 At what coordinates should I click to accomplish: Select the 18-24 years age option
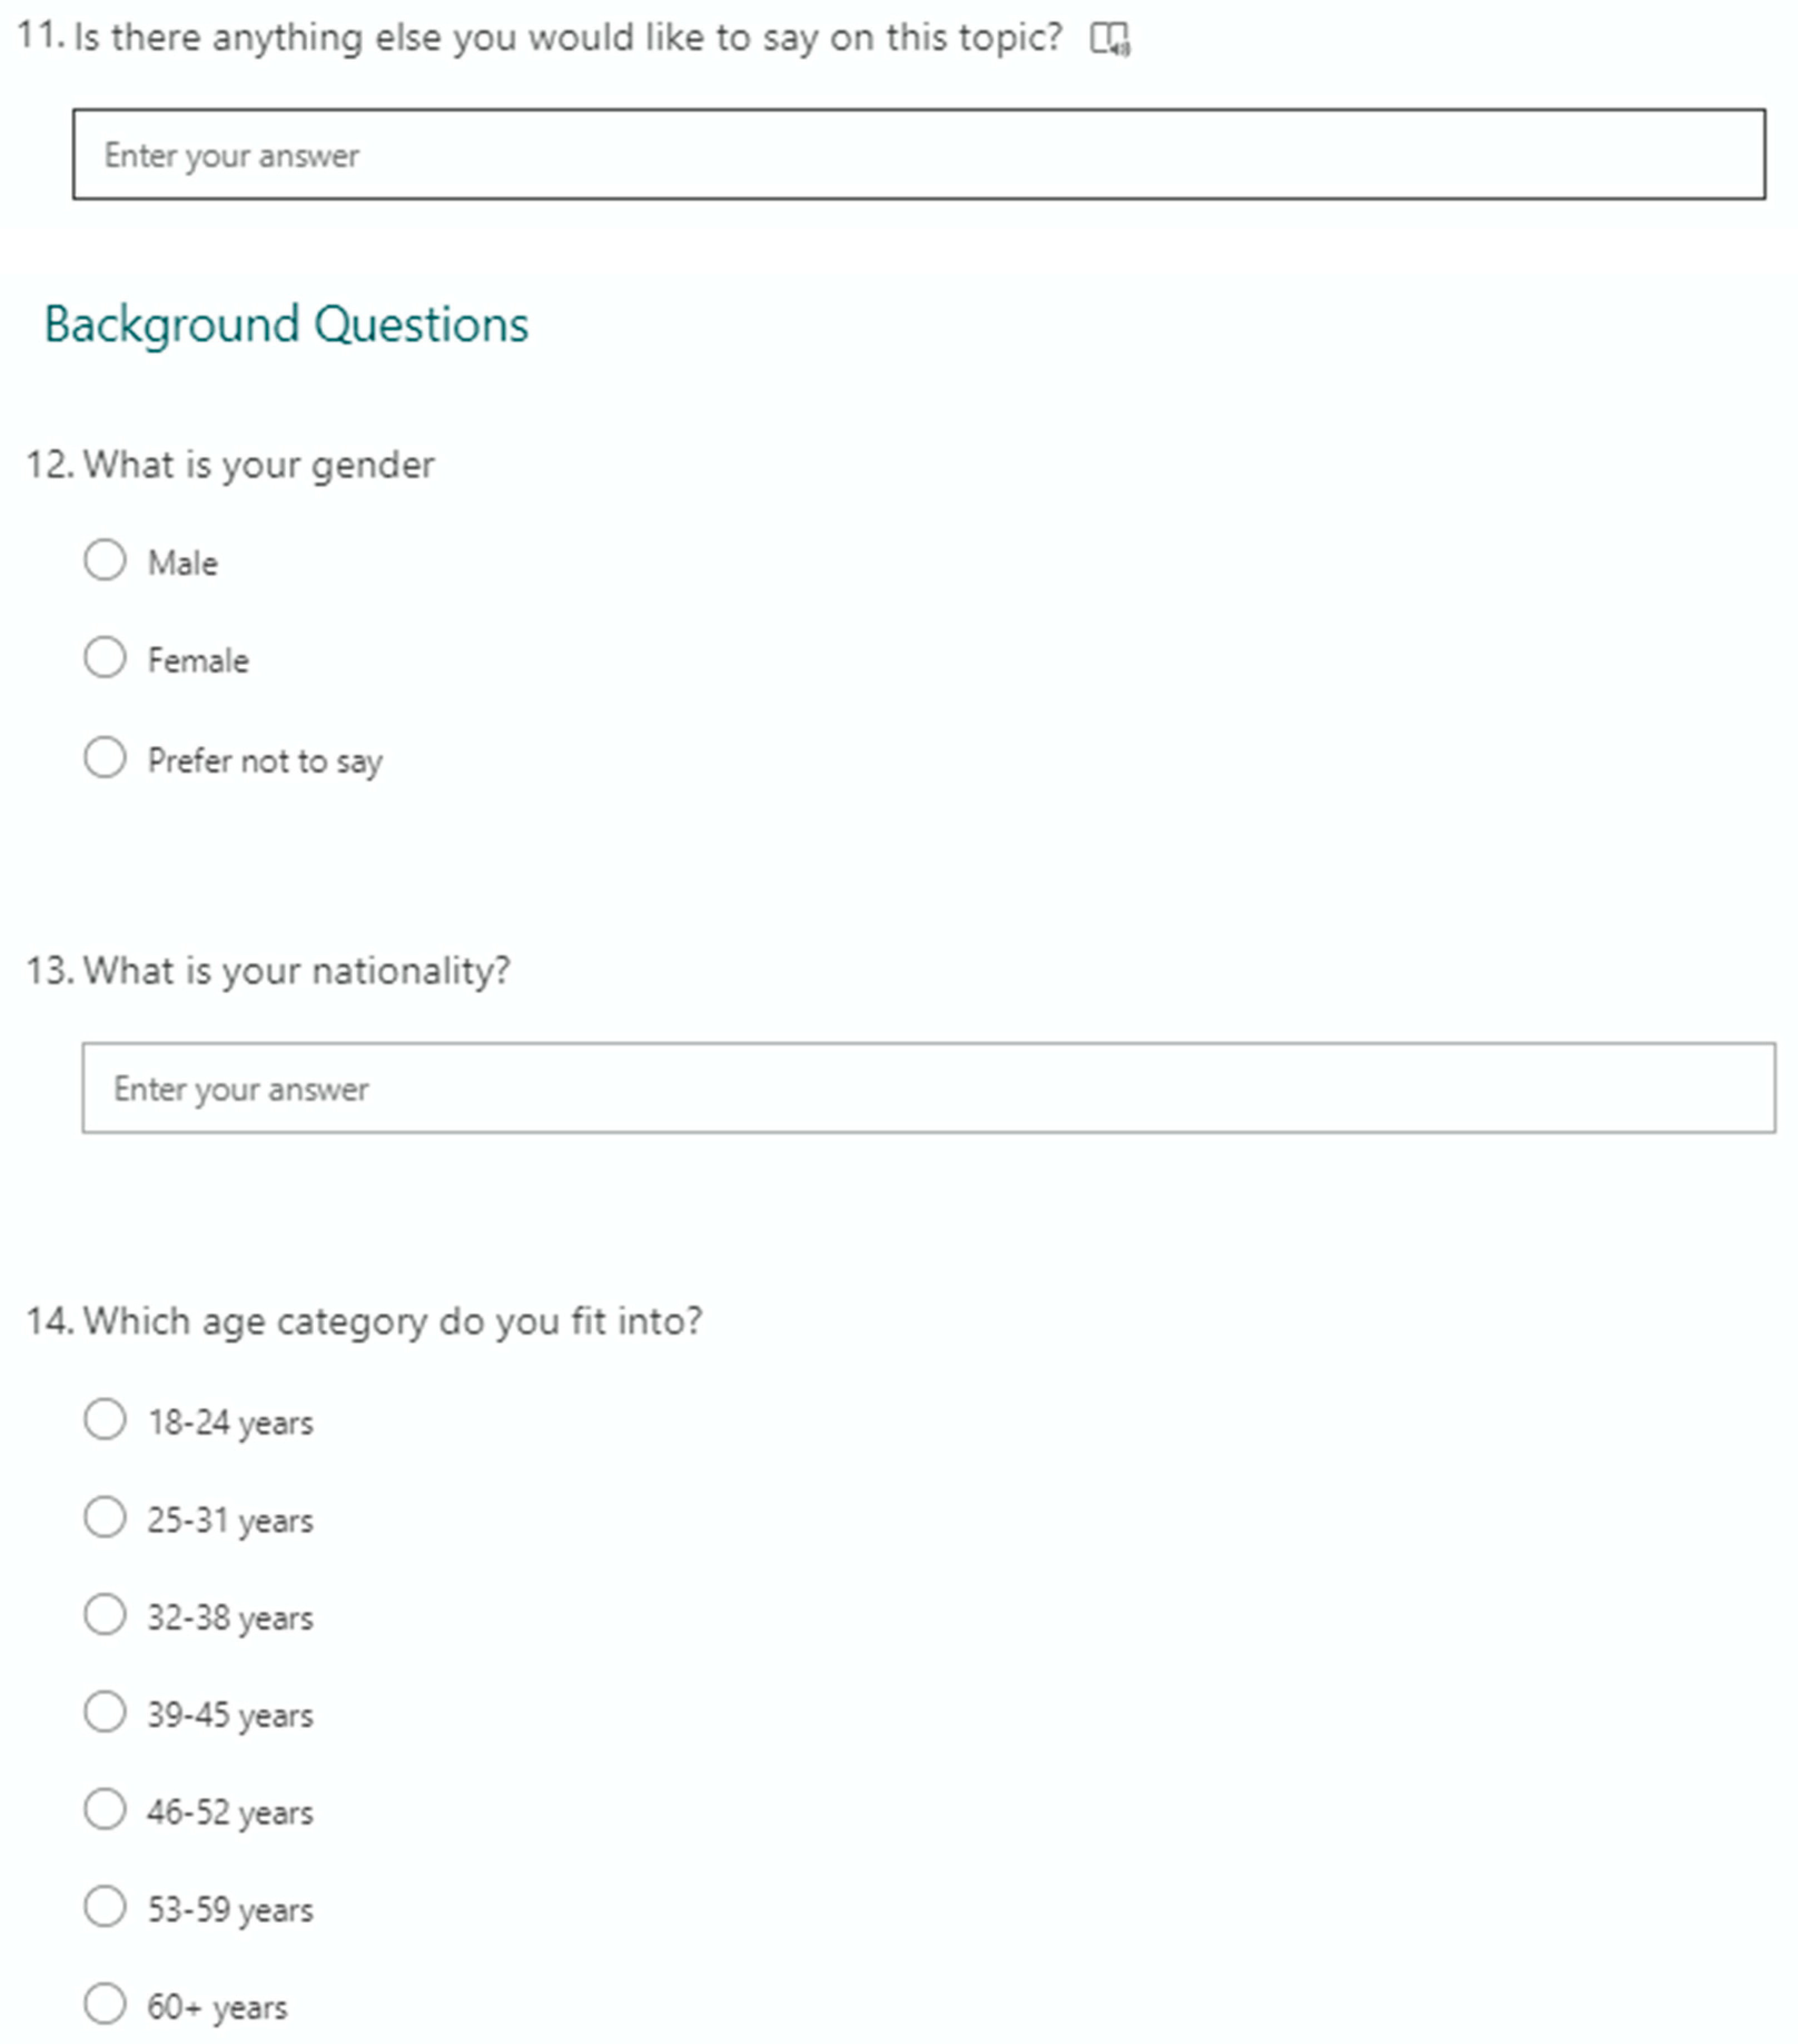pyautogui.click(x=105, y=1419)
